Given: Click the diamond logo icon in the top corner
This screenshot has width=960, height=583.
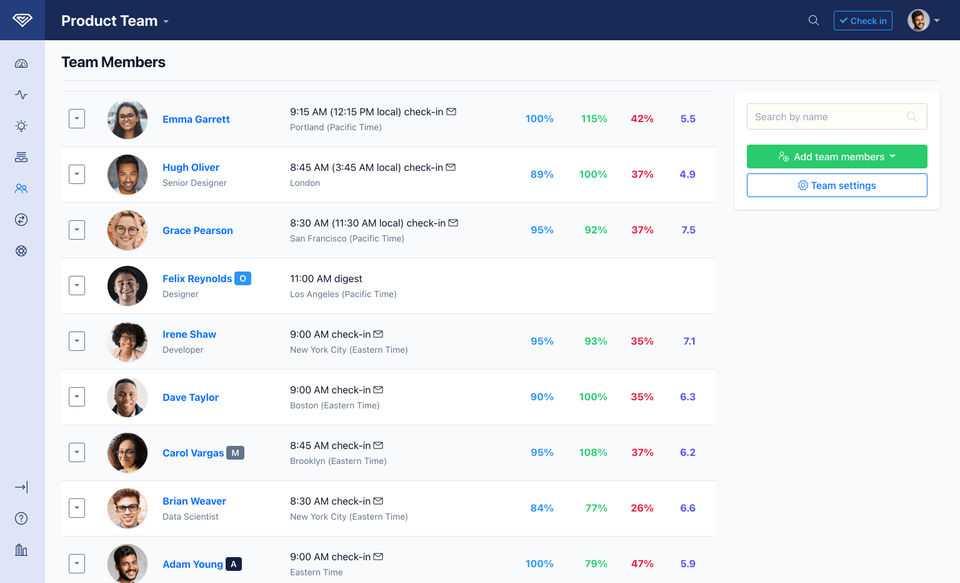Looking at the screenshot, I should pyautogui.click(x=22, y=20).
